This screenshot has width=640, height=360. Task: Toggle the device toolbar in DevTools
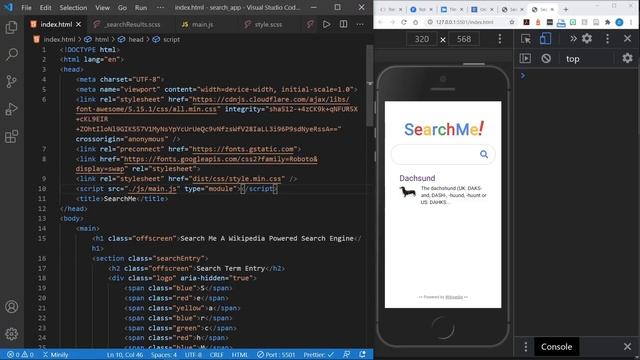tap(545, 39)
